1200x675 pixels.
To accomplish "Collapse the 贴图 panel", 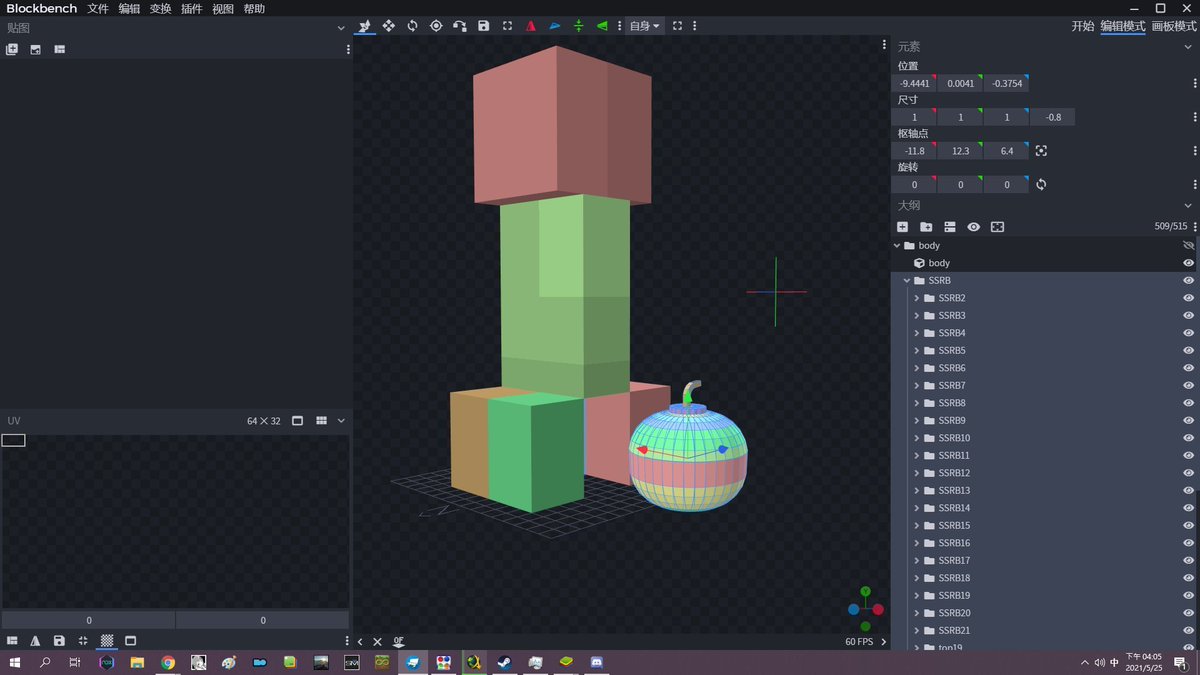I will 341,28.
